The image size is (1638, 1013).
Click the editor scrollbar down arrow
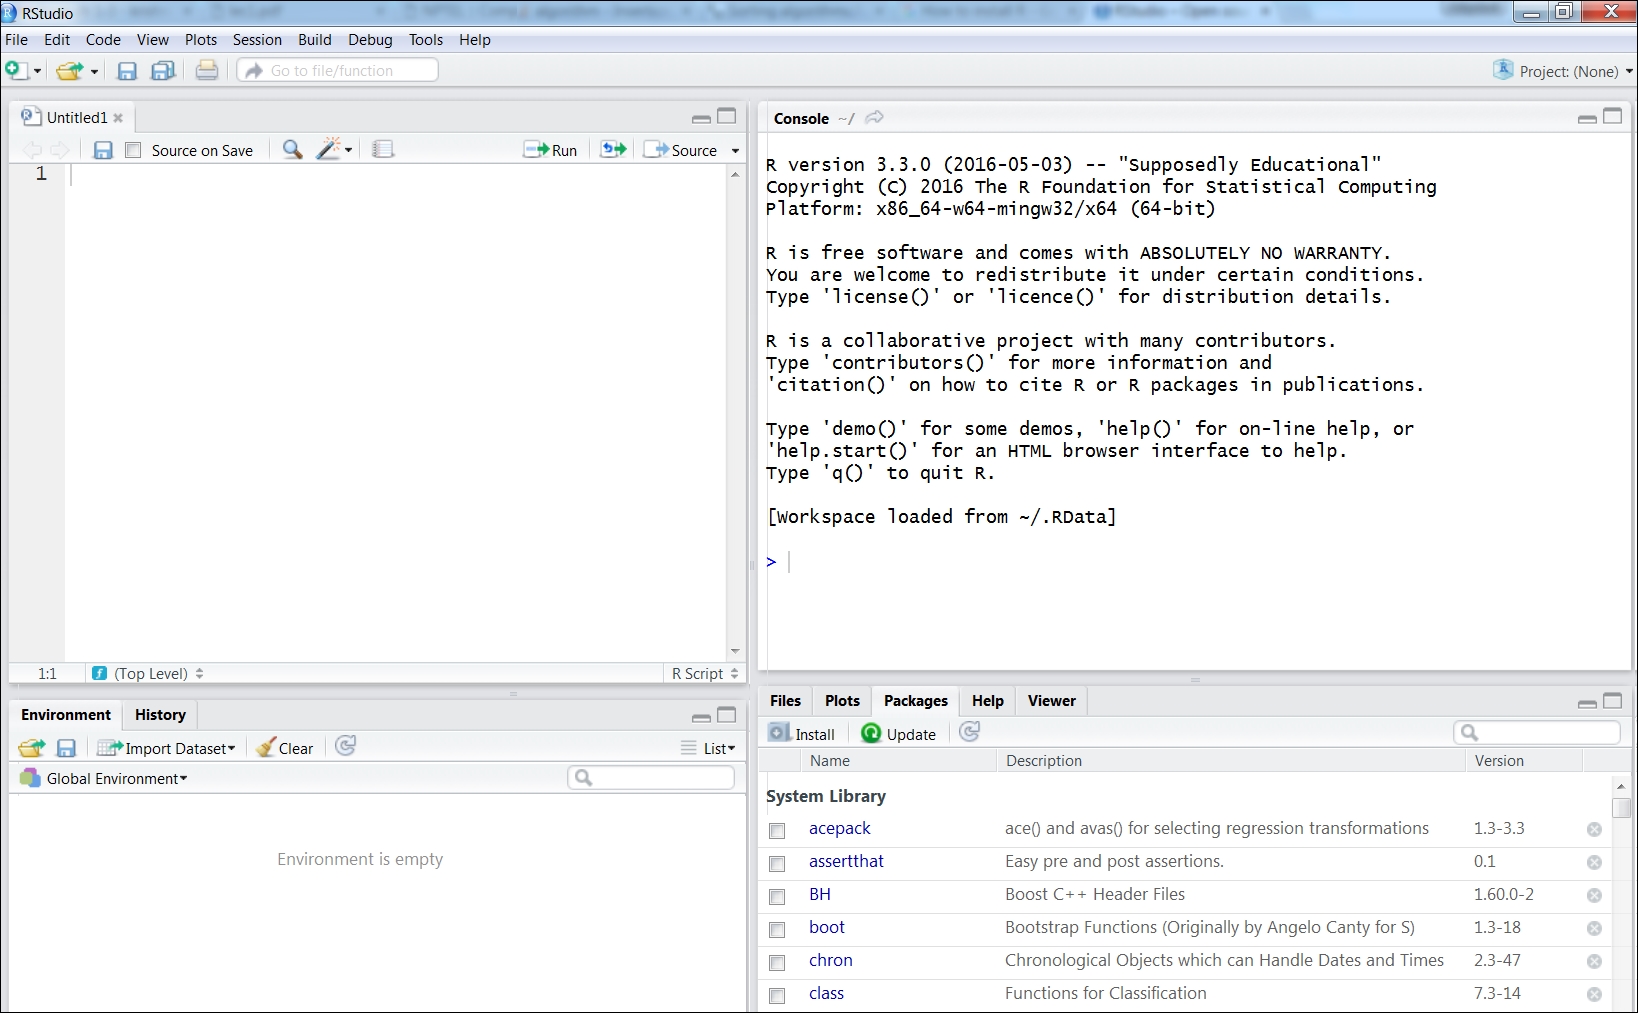[x=735, y=652]
